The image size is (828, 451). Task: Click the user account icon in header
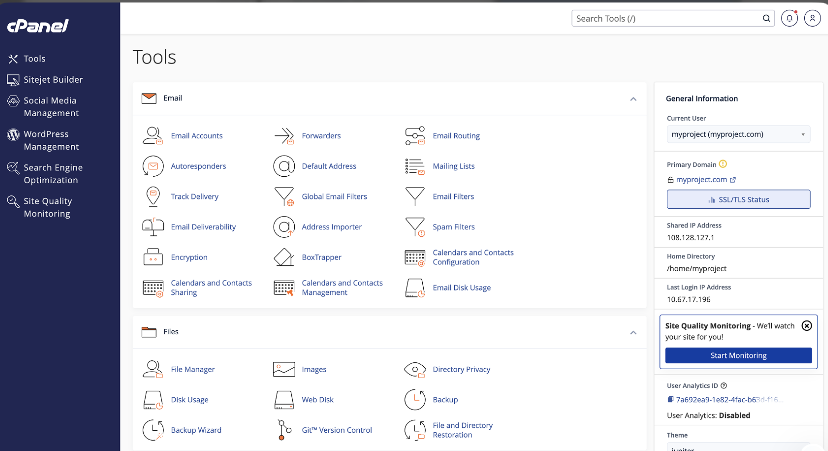pyautogui.click(x=811, y=18)
